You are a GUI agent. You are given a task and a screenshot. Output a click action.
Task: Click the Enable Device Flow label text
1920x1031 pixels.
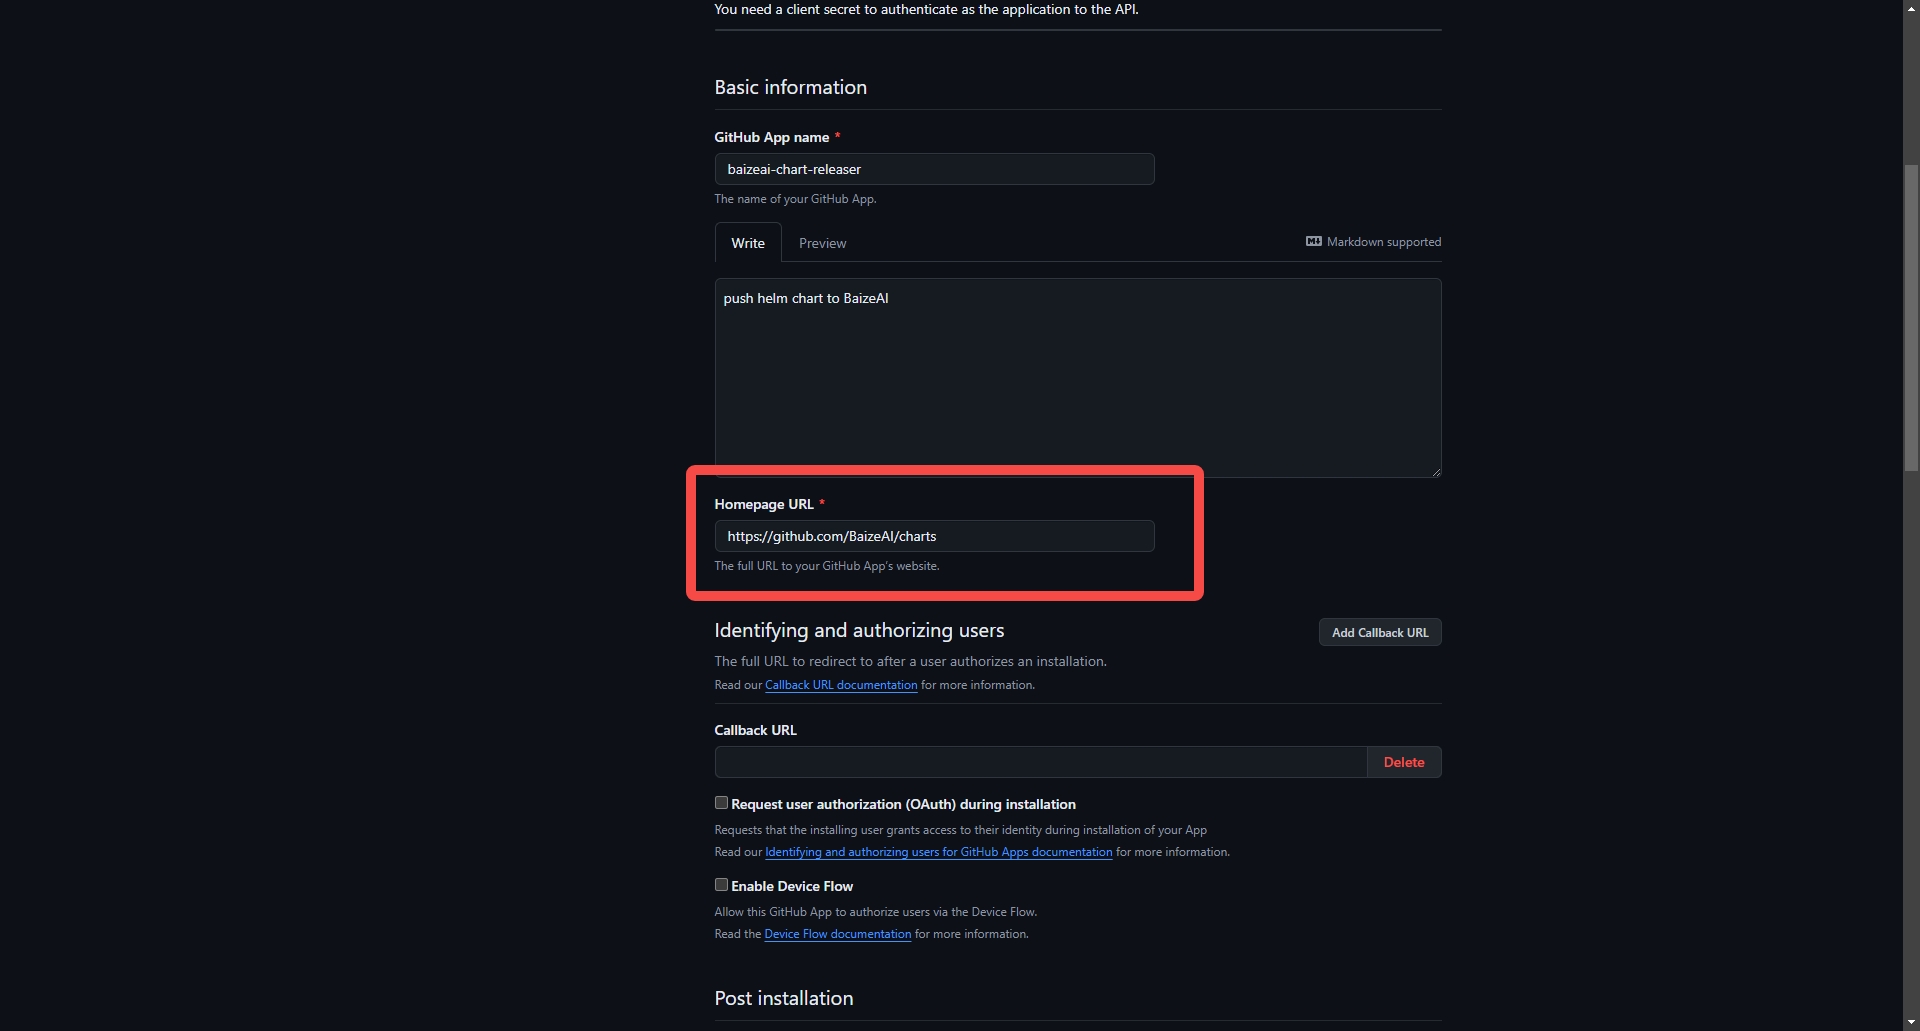(792, 886)
